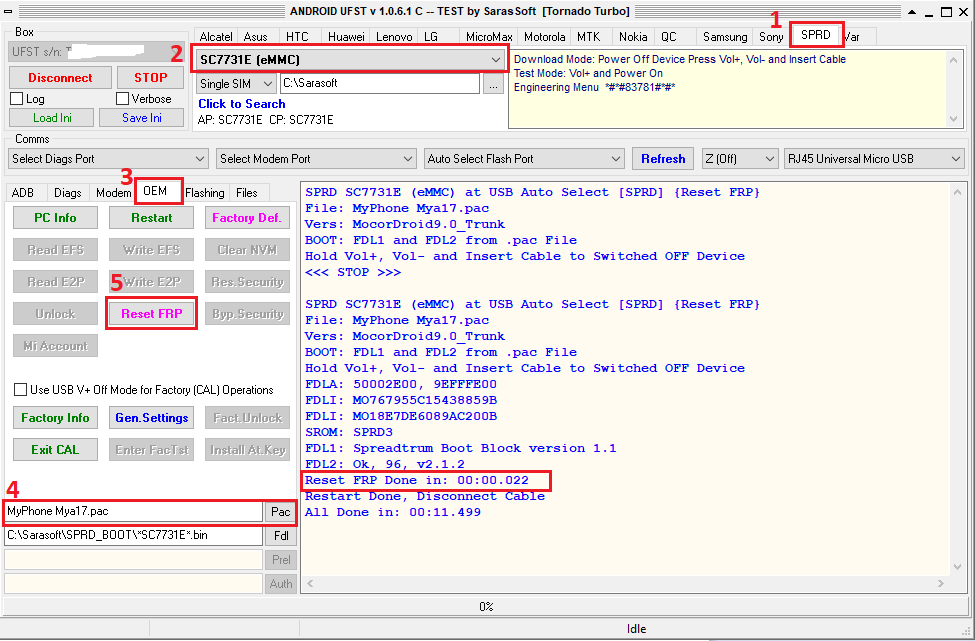
Task: Click the C:\Sarasoft path field
Action: point(381,83)
